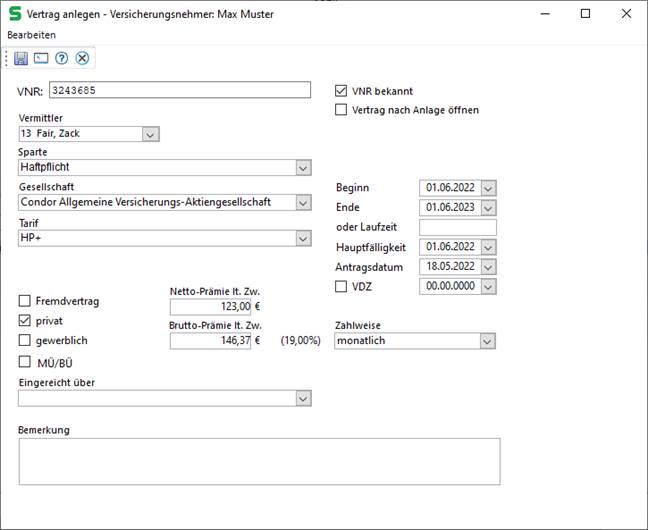Check the MÜ/BÜ checkbox
The image size is (648, 530).
(25, 362)
